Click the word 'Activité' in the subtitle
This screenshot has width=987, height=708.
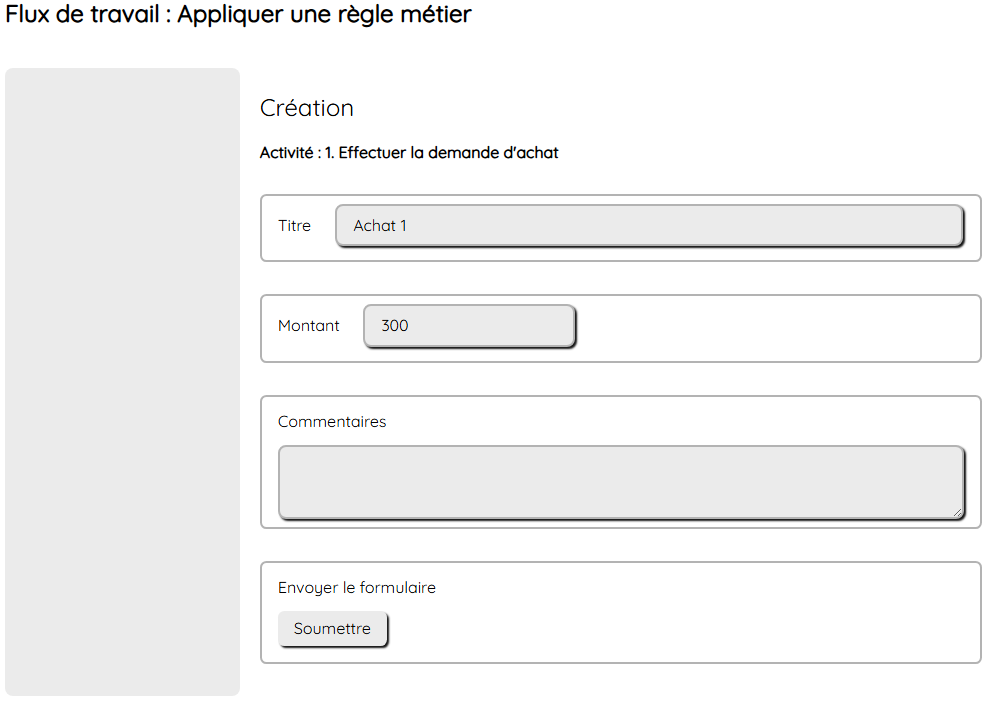tap(286, 153)
